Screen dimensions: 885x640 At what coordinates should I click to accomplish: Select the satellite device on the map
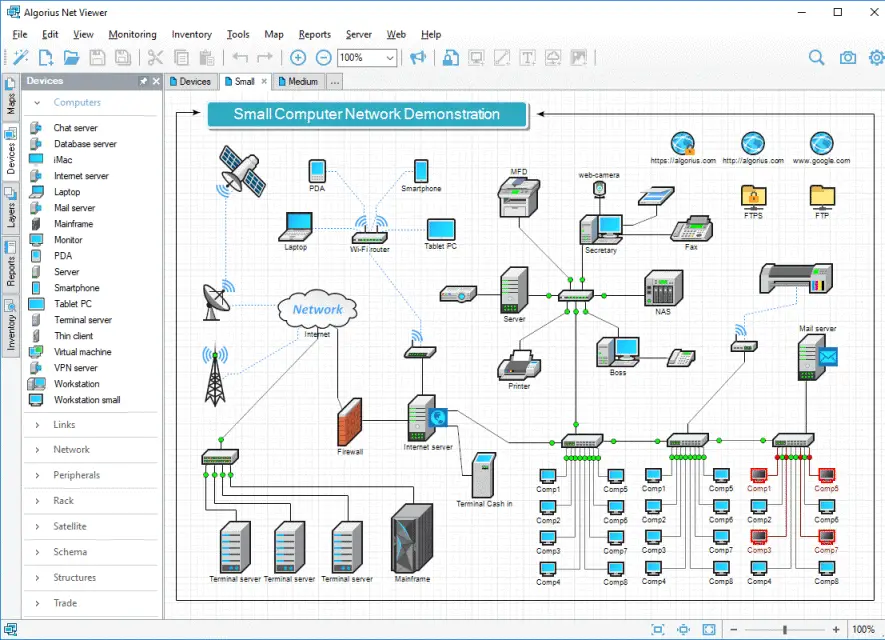[x=241, y=172]
